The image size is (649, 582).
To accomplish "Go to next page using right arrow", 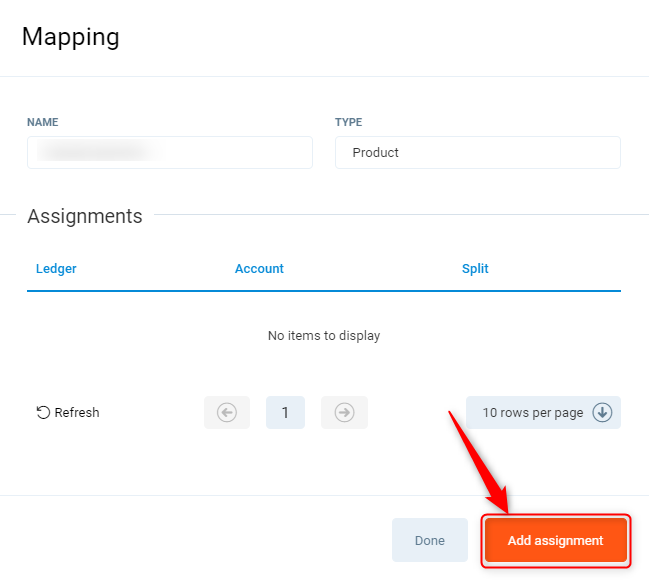I will pos(344,412).
